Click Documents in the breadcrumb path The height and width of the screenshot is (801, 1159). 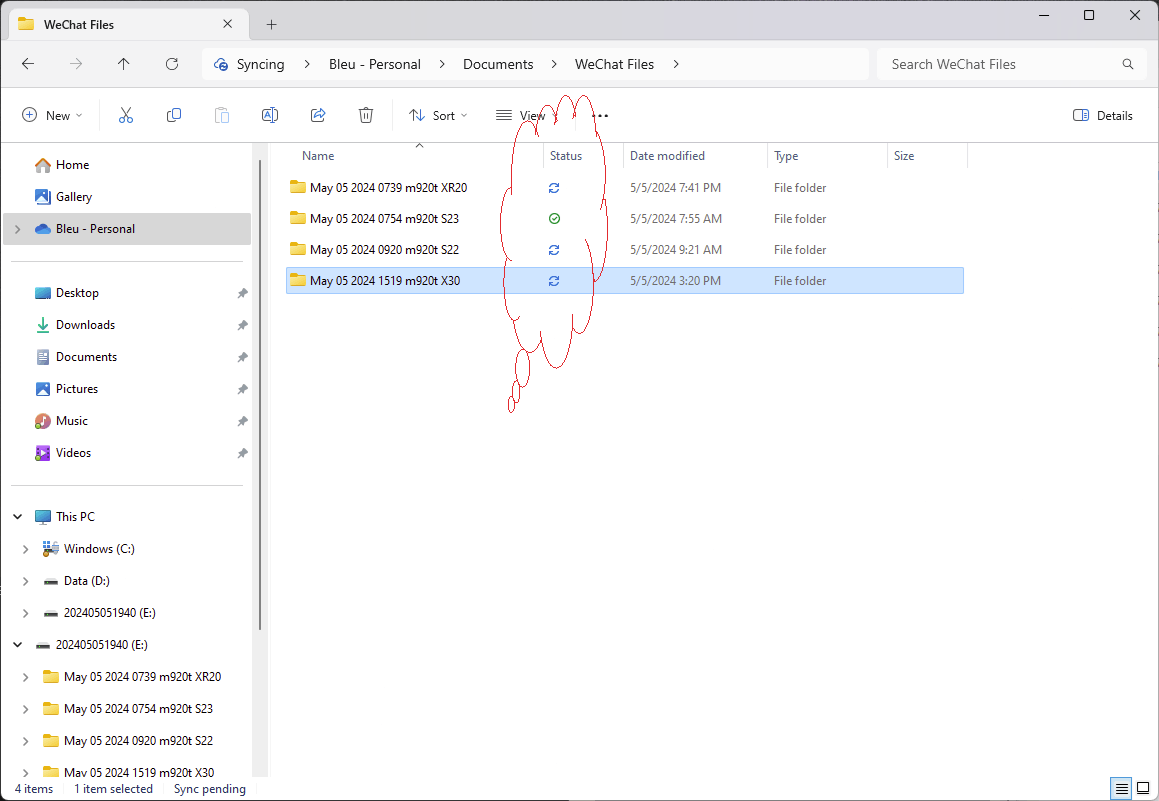498,64
